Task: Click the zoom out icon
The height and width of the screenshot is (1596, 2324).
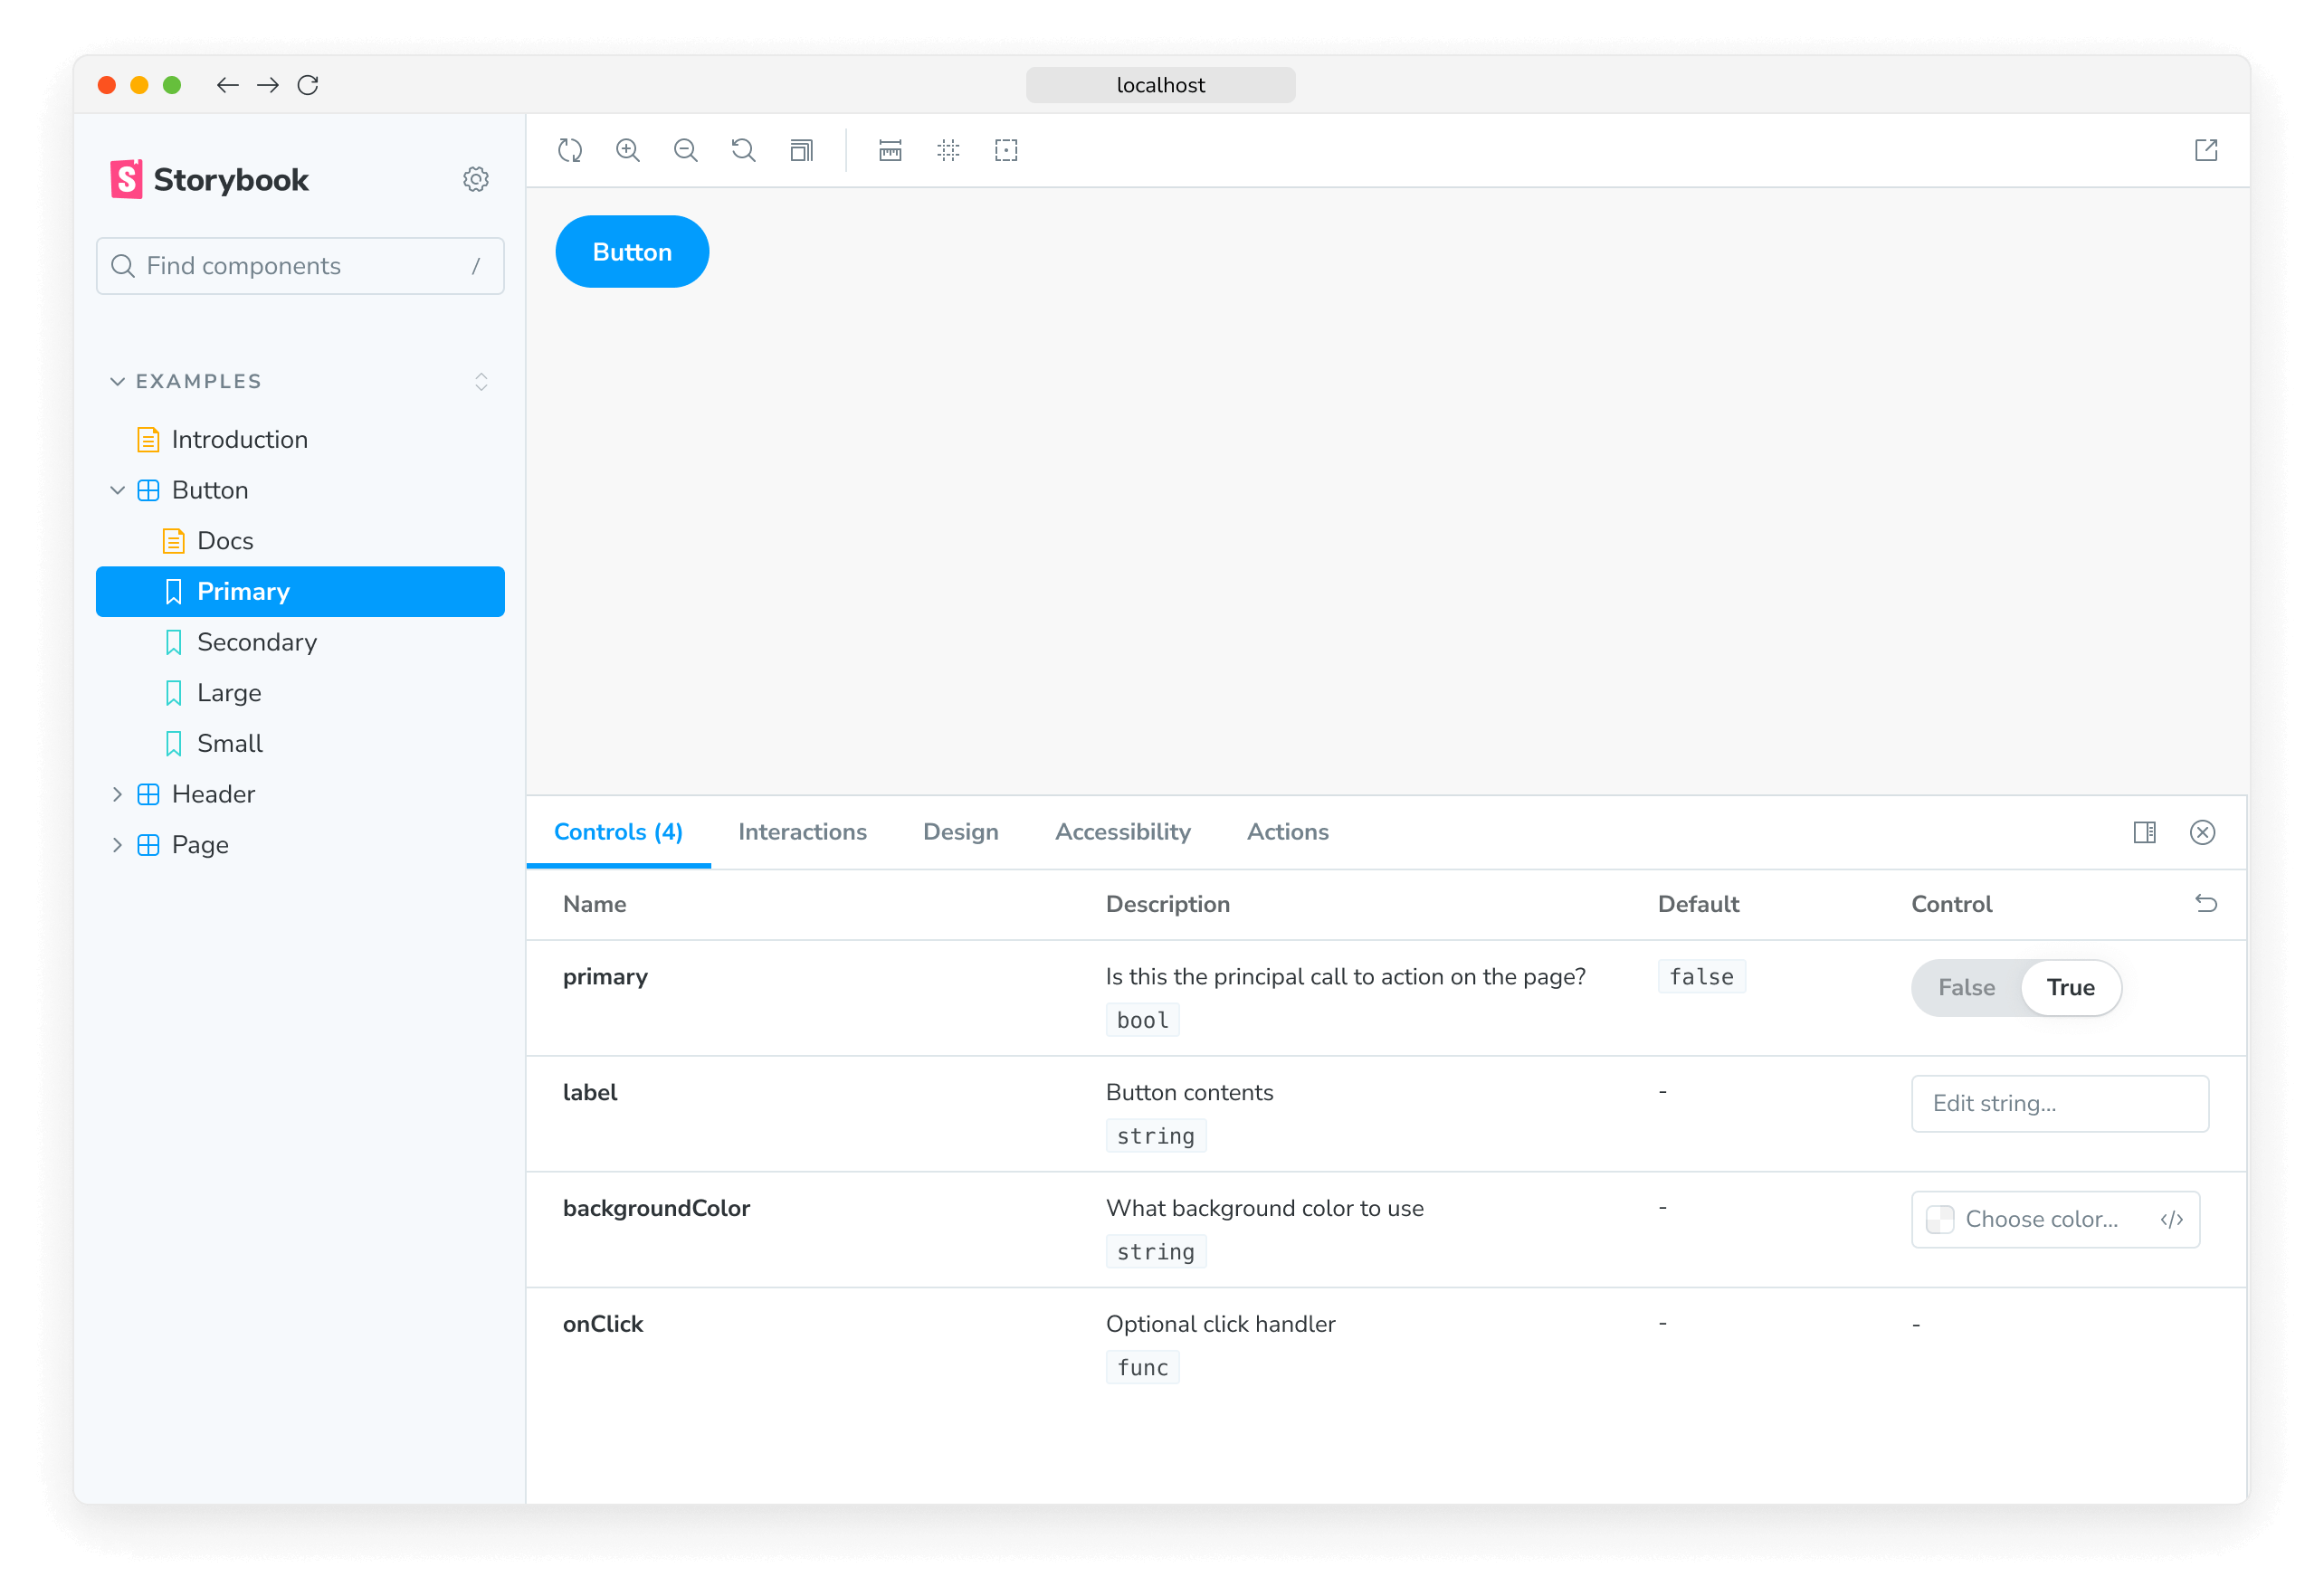Action: click(x=685, y=150)
